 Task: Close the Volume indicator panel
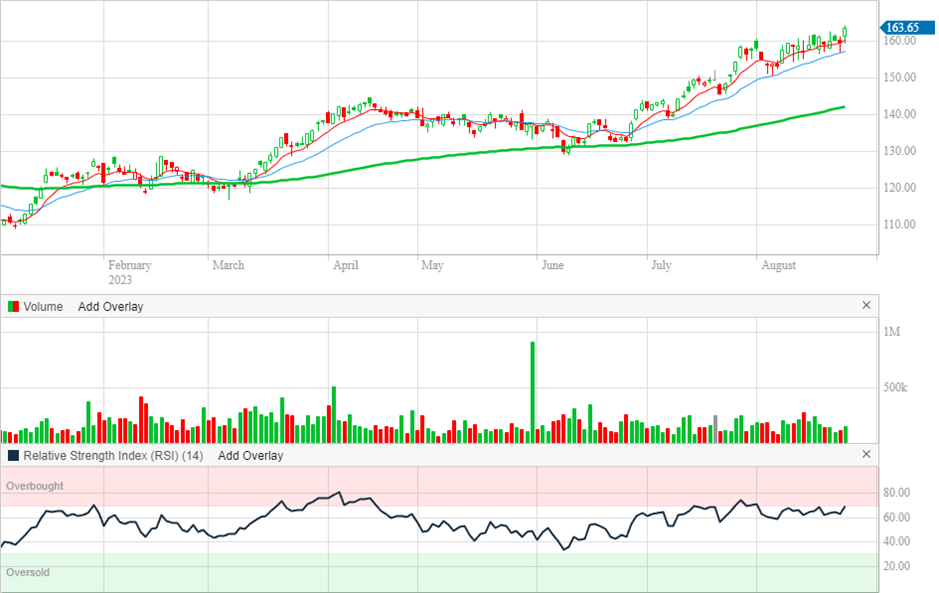[x=866, y=306]
